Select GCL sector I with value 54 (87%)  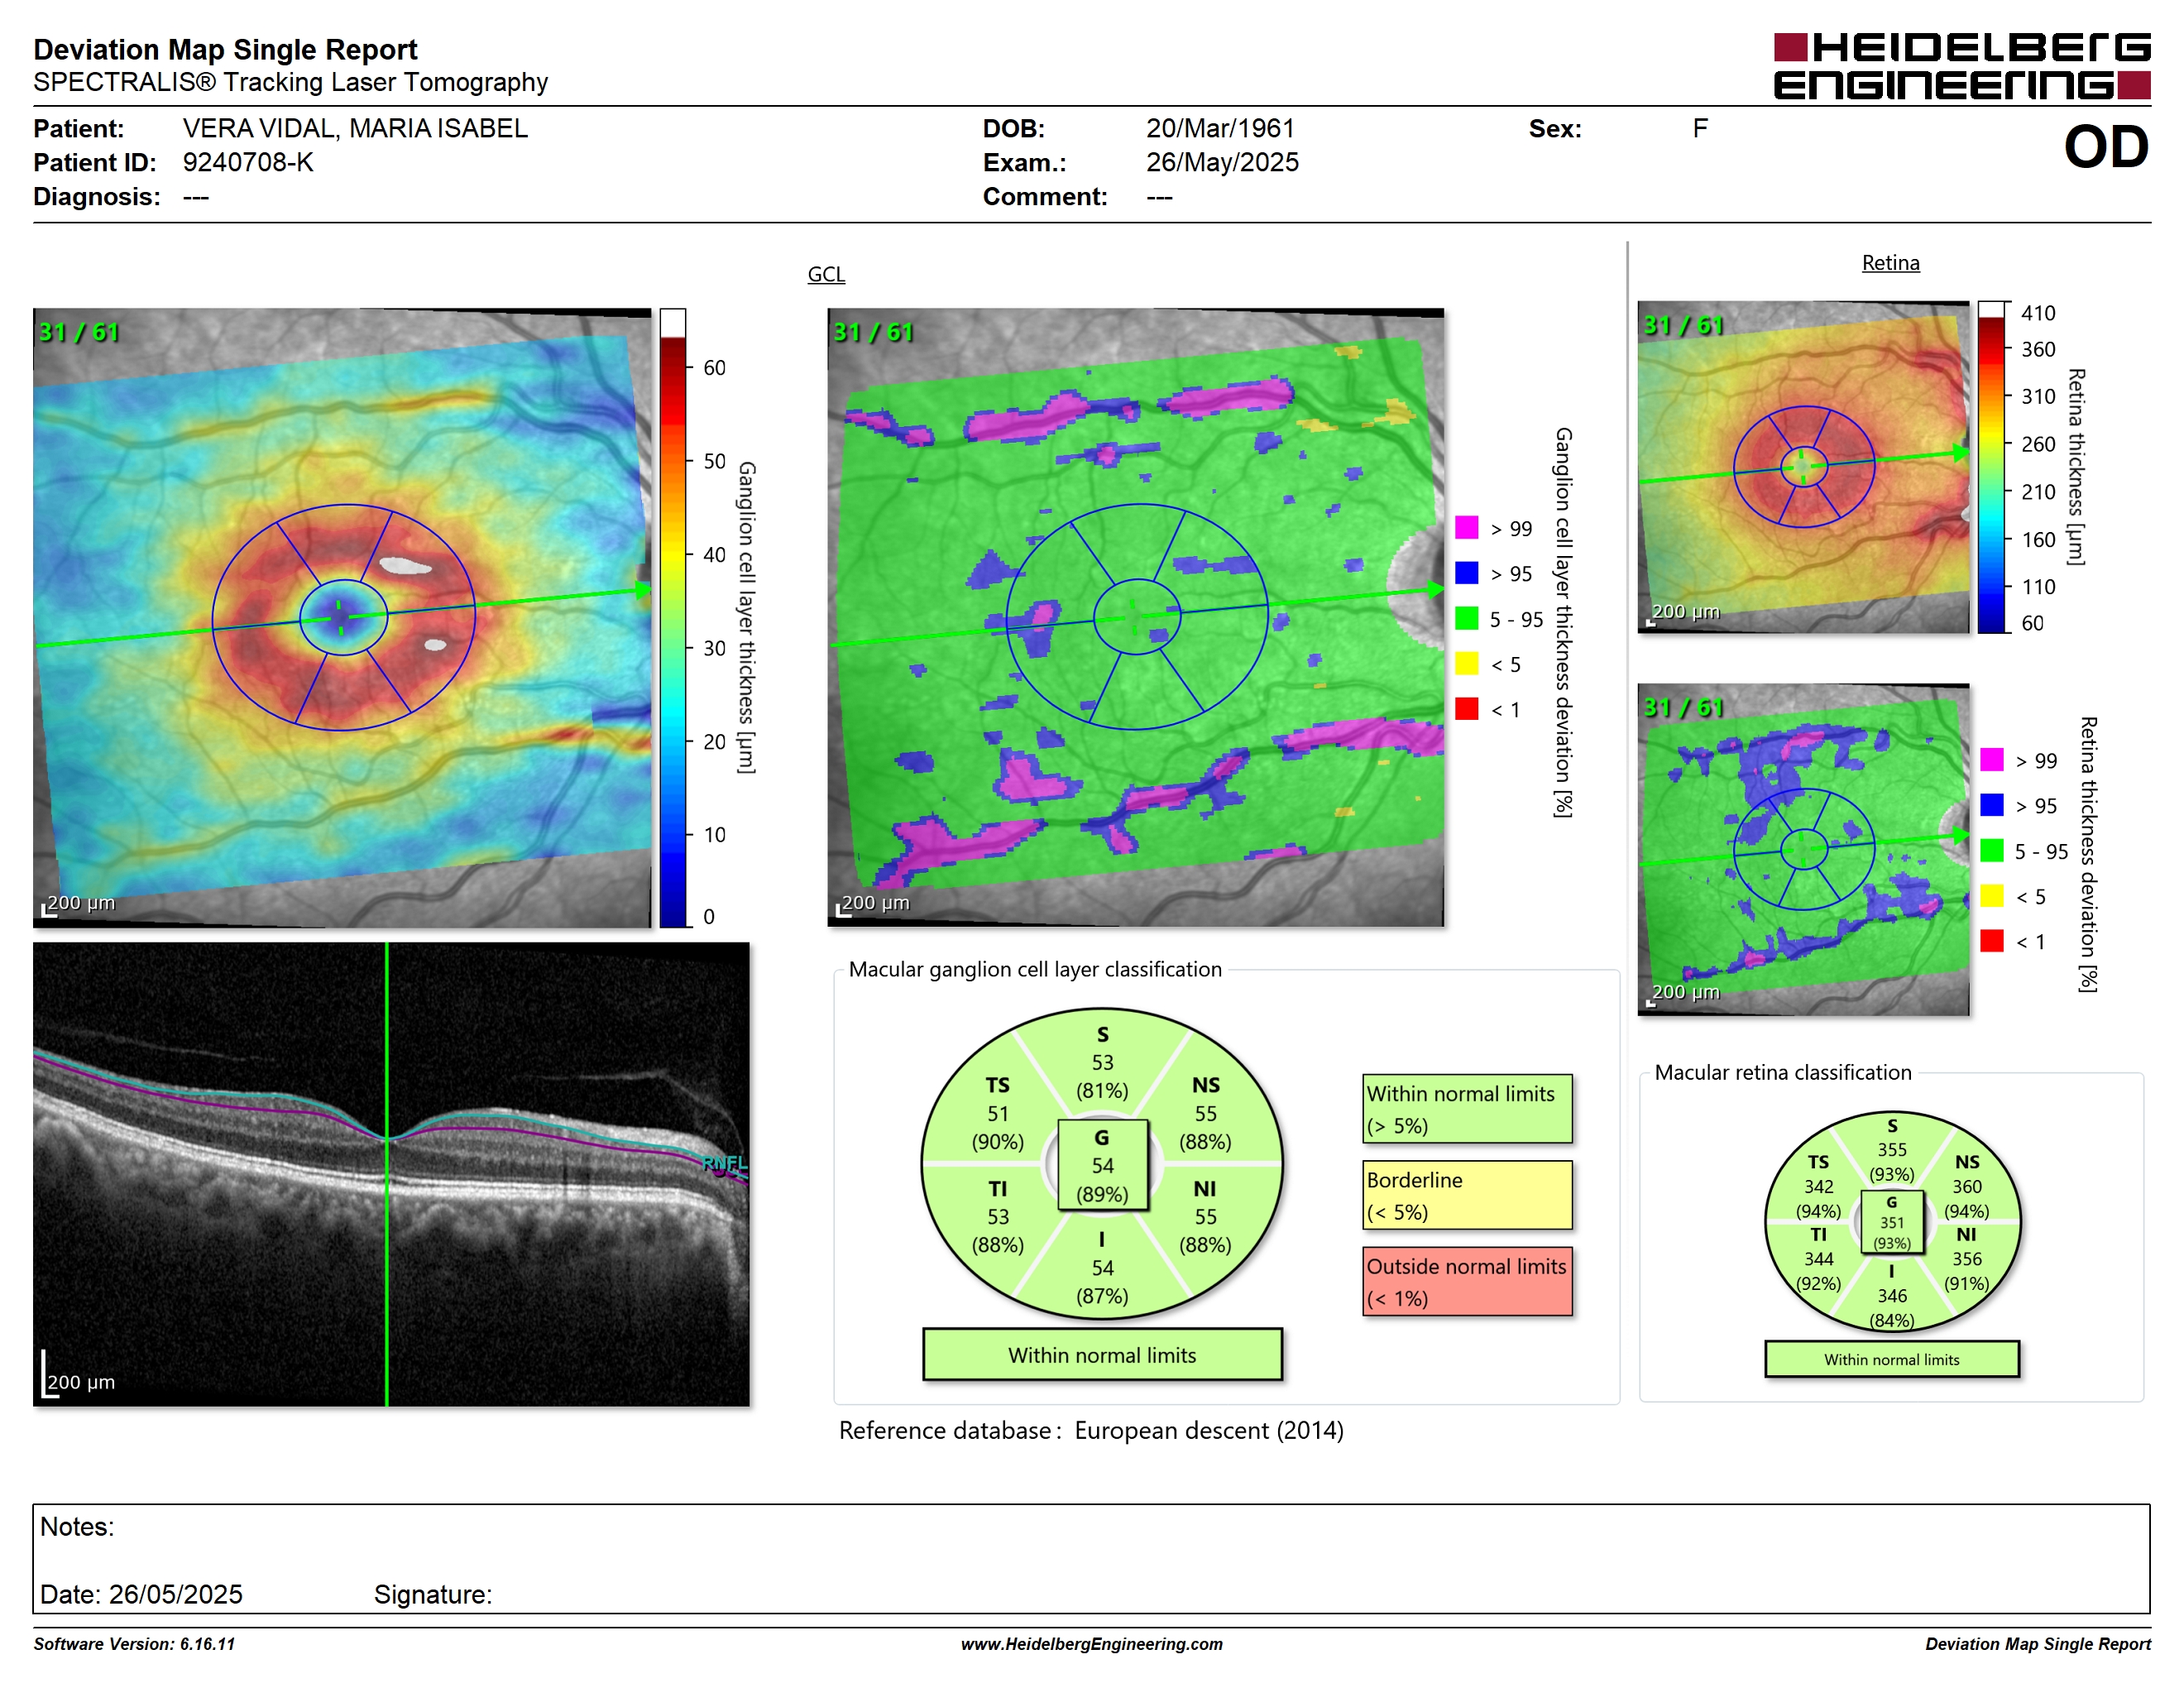(x=1102, y=1268)
